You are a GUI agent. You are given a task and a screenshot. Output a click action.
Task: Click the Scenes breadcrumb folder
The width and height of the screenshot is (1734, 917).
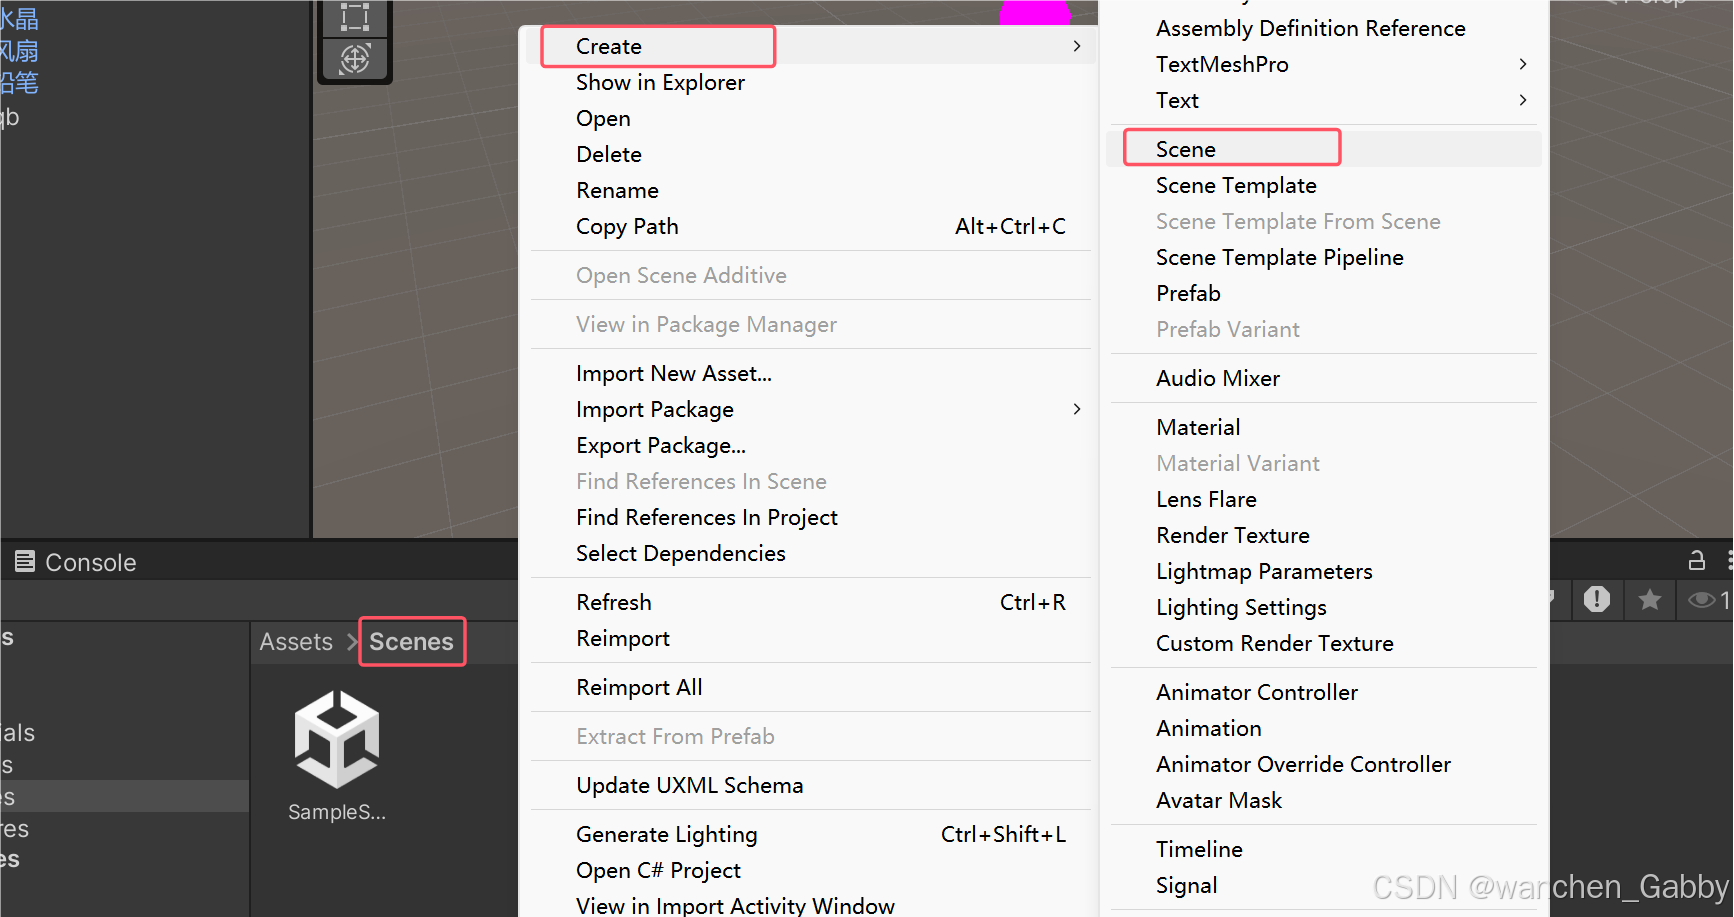point(411,641)
